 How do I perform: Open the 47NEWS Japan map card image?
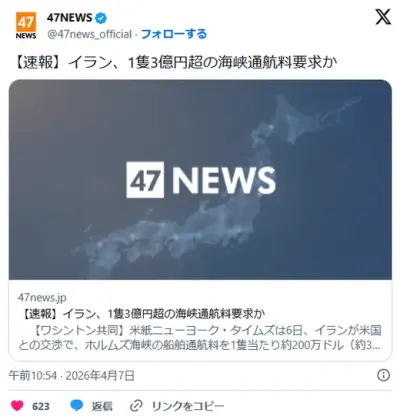pos(200,180)
